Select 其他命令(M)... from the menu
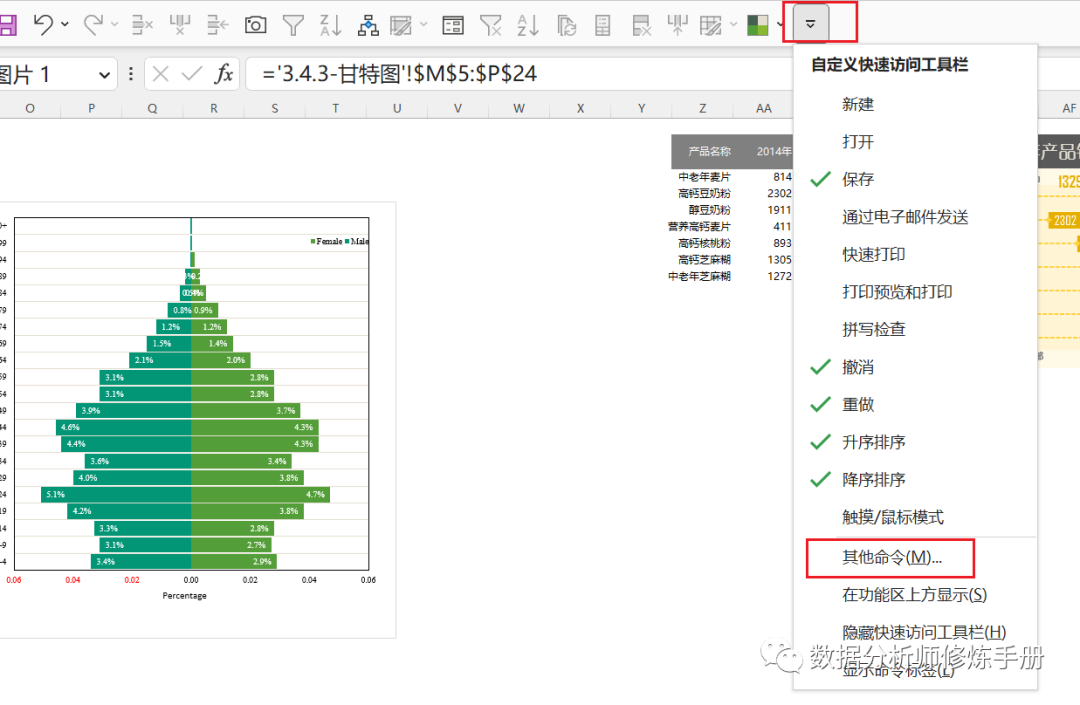This screenshot has height=705, width=1080. coord(891,557)
